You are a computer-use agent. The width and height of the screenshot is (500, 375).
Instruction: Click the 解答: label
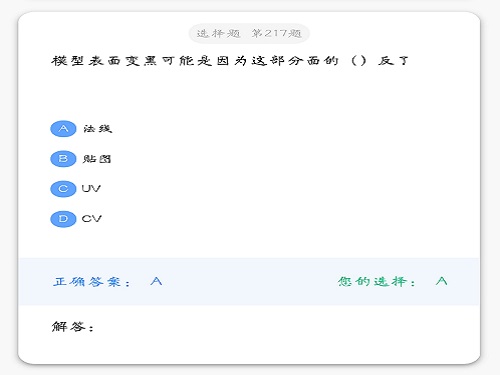click(x=73, y=327)
